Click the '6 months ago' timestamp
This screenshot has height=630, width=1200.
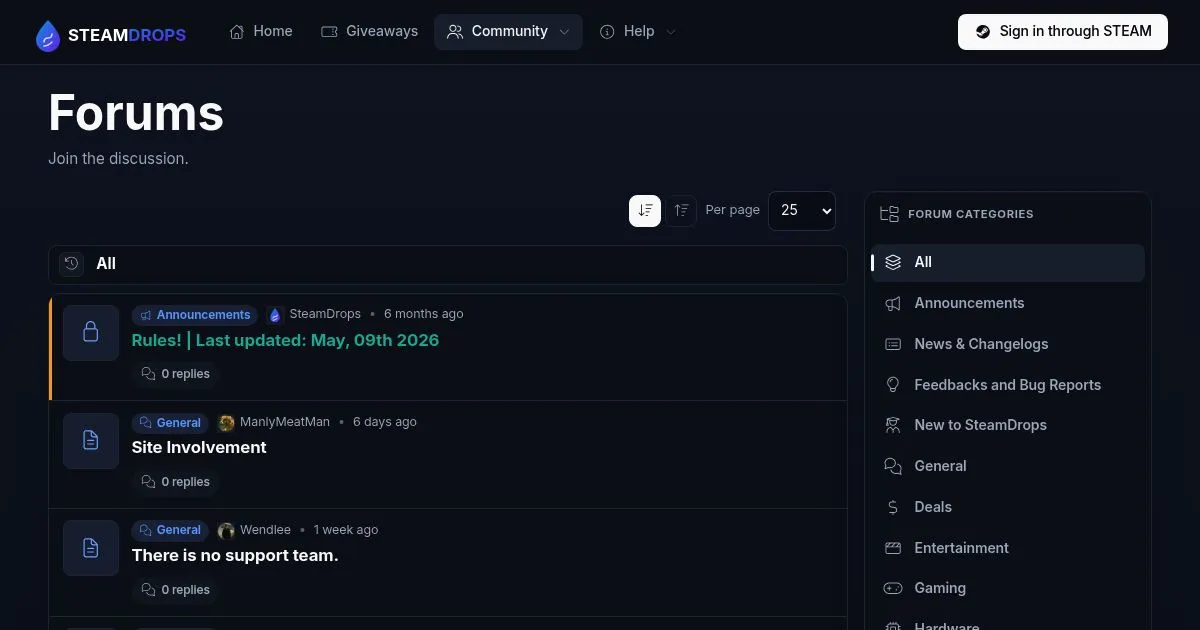[424, 314]
